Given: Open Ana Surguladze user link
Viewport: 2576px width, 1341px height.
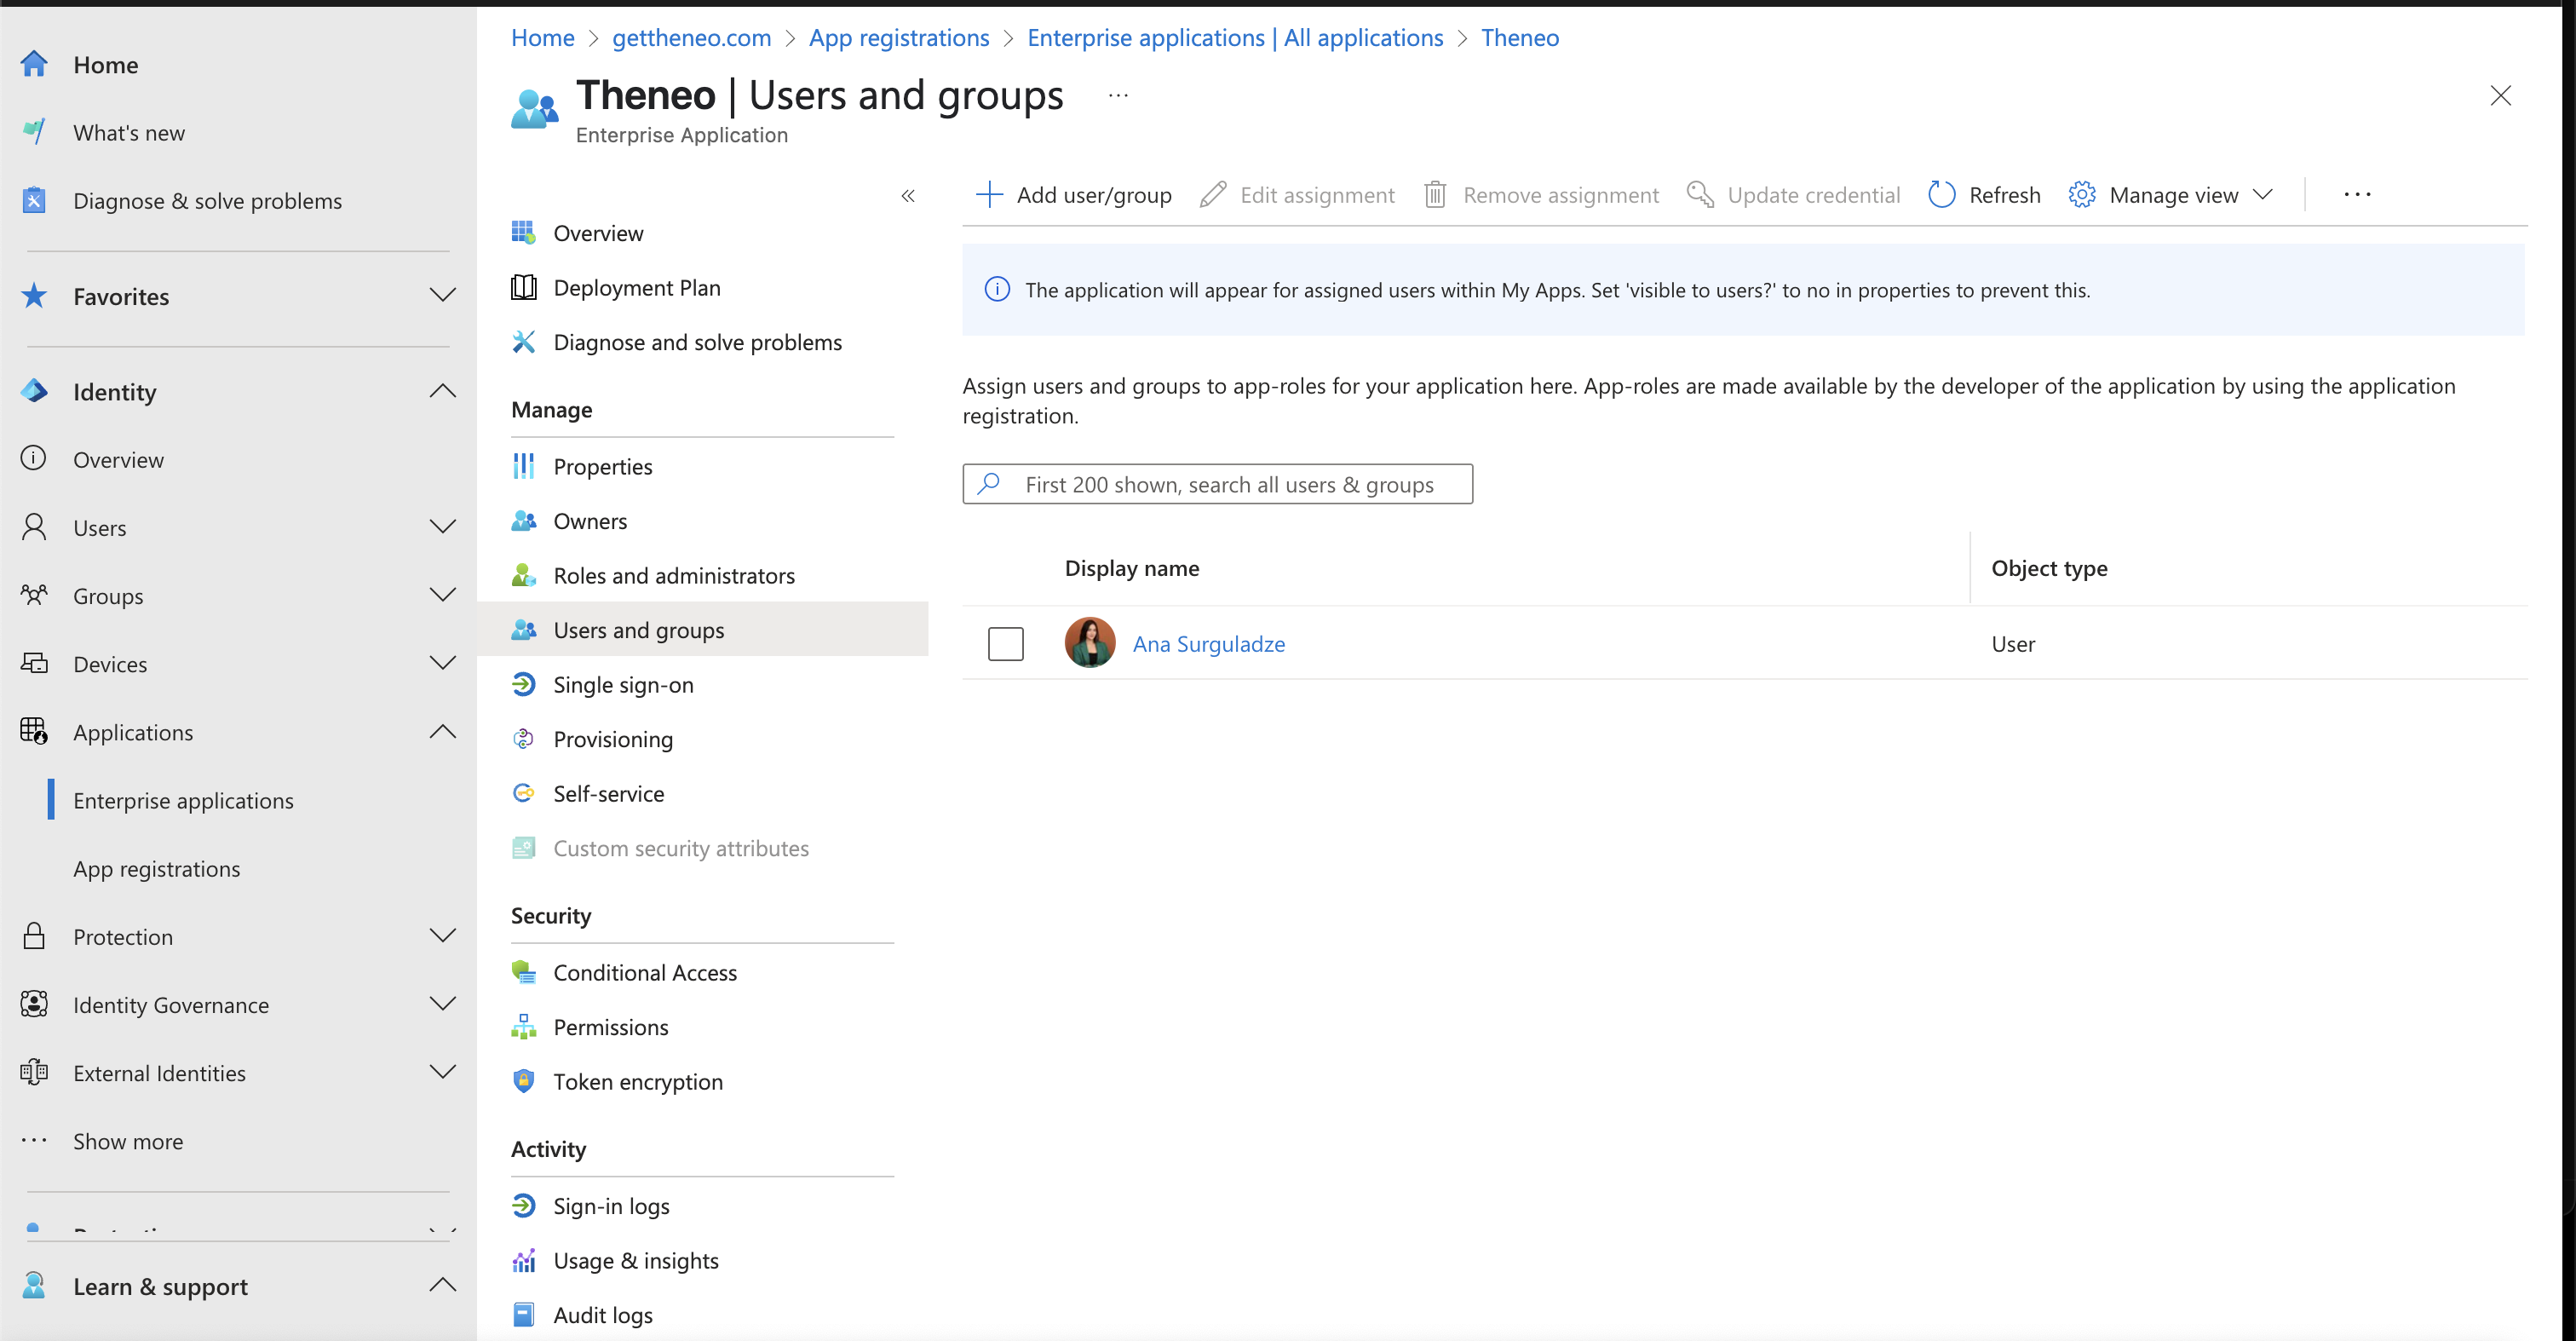Looking at the screenshot, I should pos(1208,644).
